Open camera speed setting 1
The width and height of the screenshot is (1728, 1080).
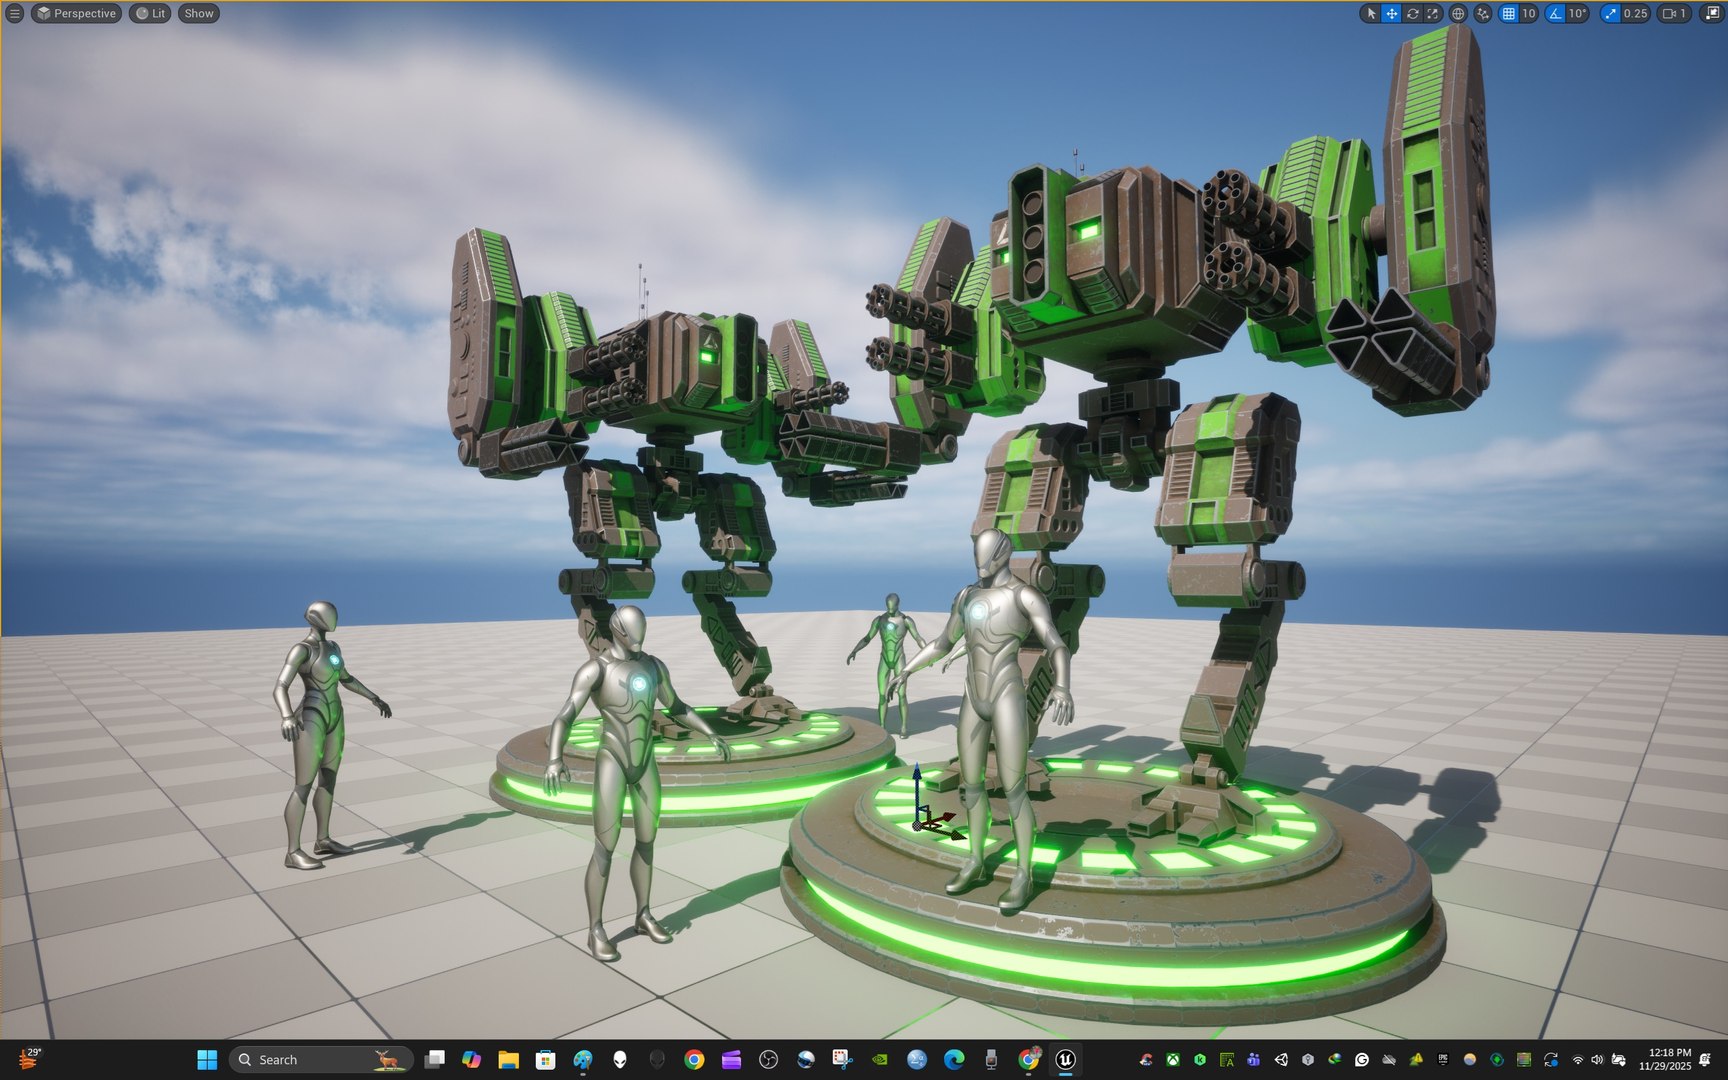tap(1674, 13)
